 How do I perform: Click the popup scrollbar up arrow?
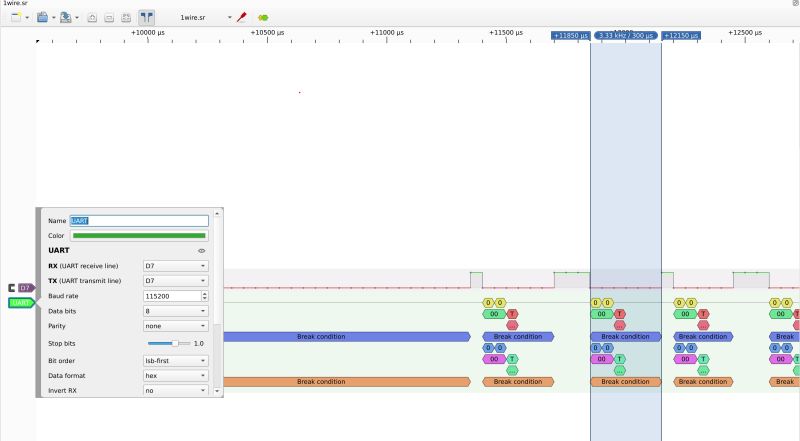(217, 213)
